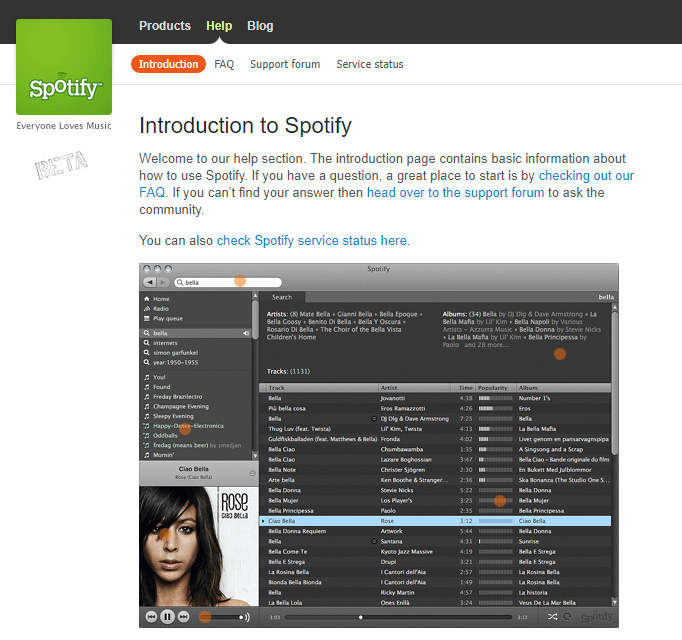682x640 pixels.
Task: Click the previous track button
Action: (151, 617)
